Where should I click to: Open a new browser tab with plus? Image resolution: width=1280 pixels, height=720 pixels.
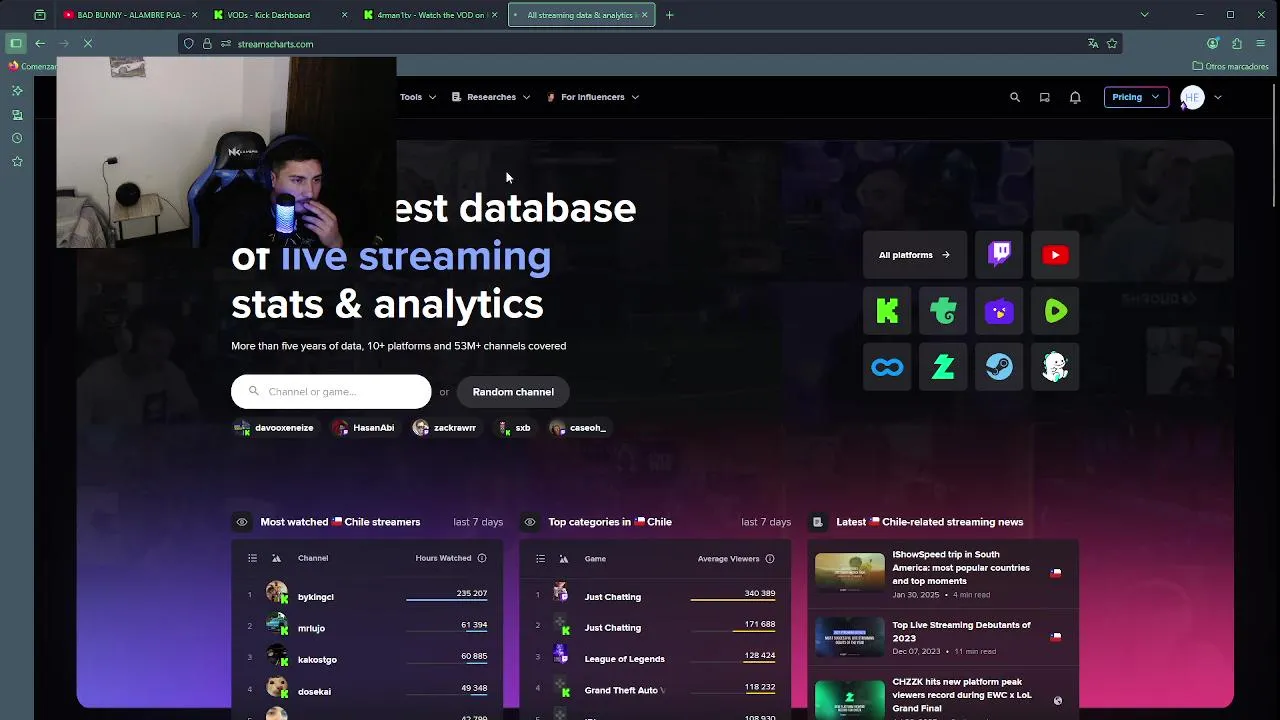coord(670,15)
